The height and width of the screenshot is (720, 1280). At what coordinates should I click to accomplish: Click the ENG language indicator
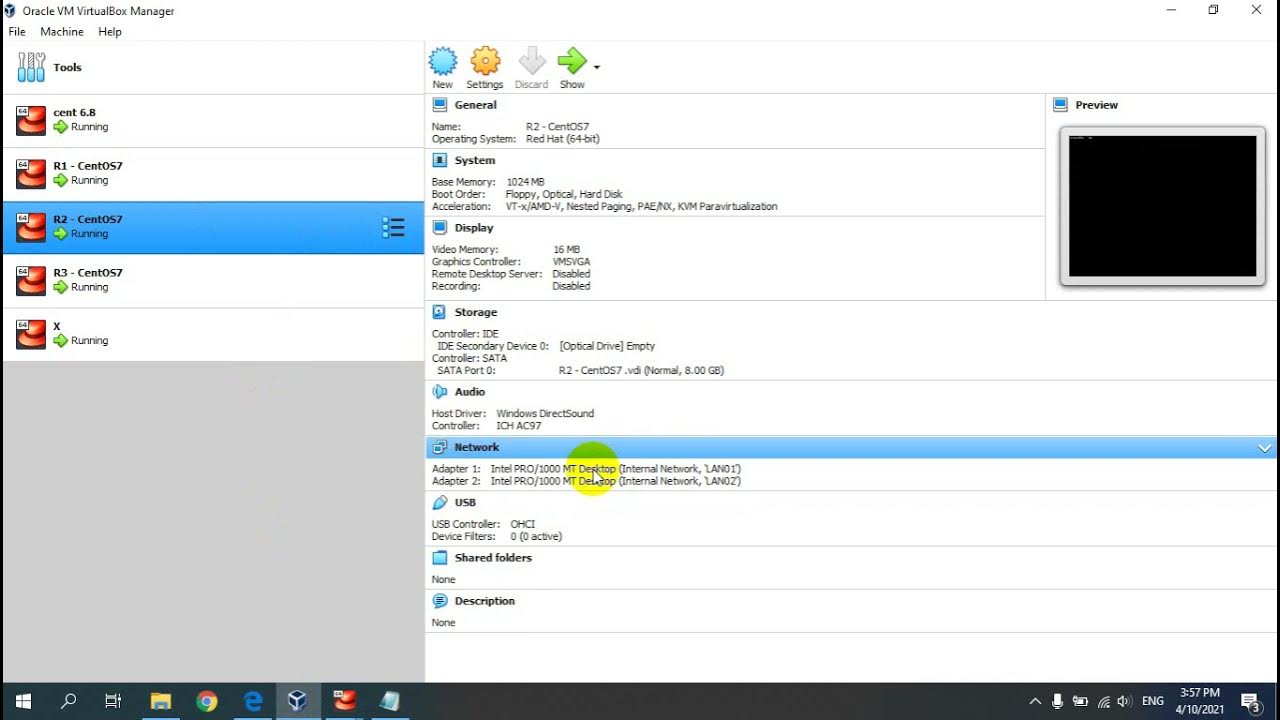1153,701
